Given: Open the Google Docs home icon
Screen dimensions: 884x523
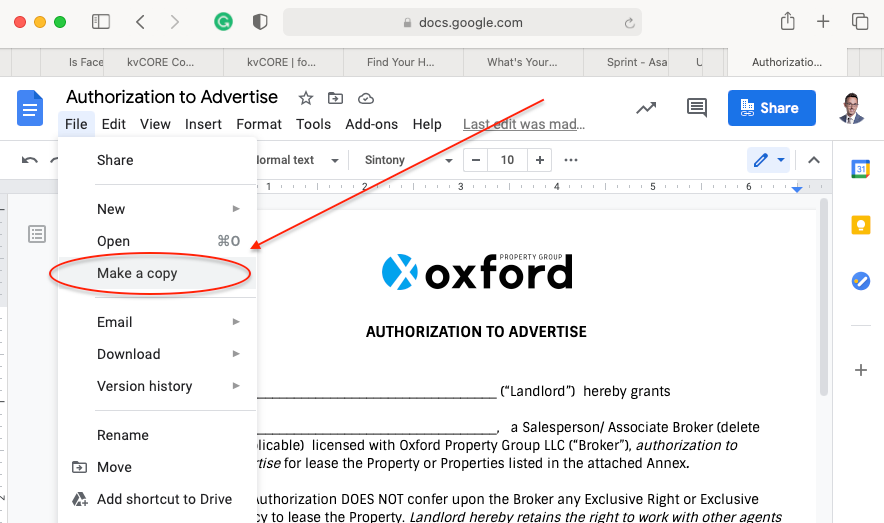Looking at the screenshot, I should 30,108.
